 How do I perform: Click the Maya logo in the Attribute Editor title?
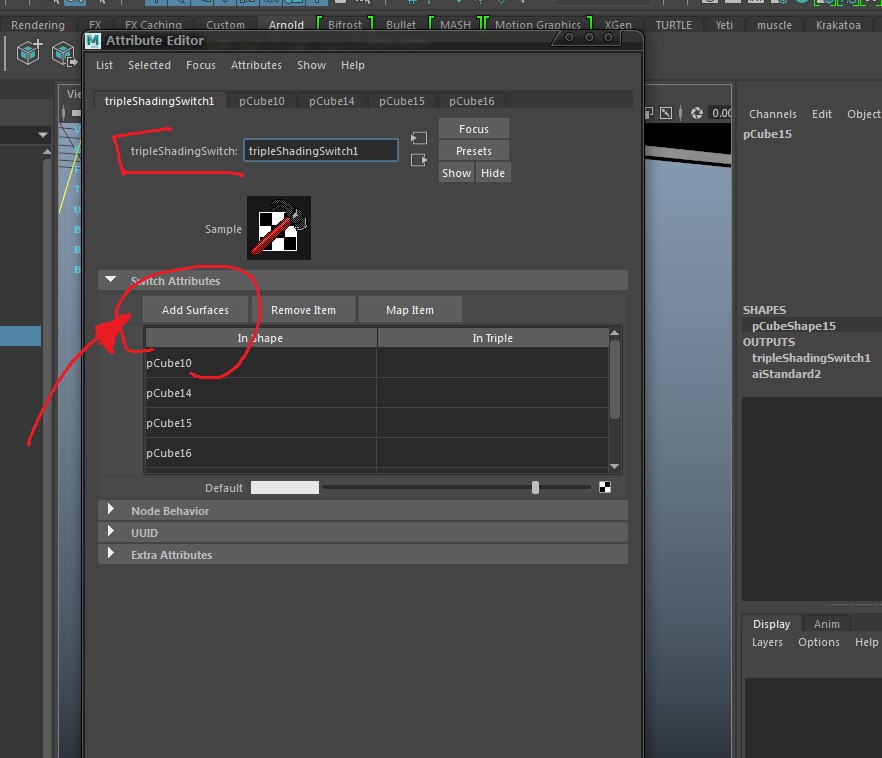(x=93, y=40)
